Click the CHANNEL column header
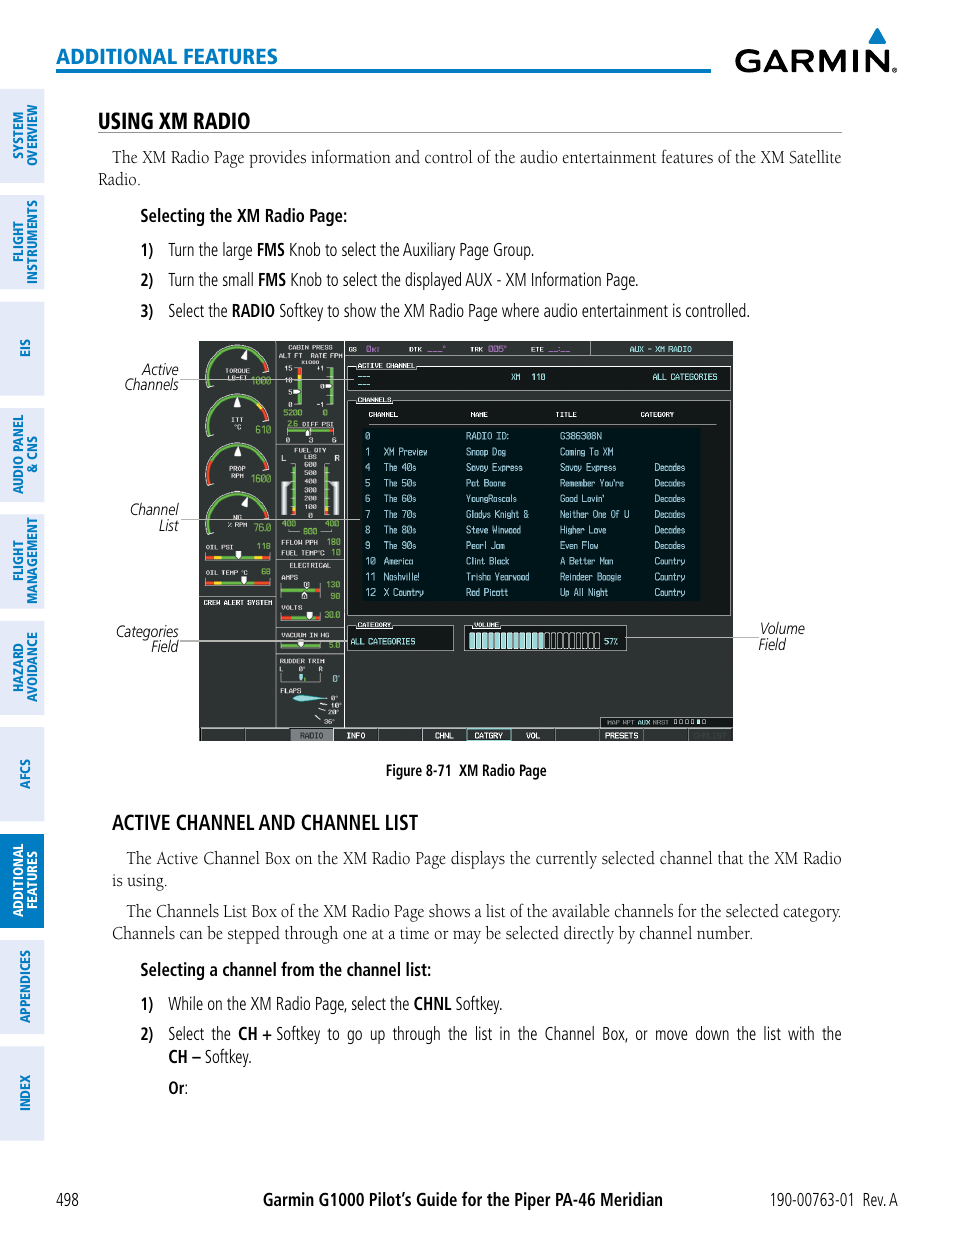Viewport: 954px width, 1235px height. pyautogui.click(x=383, y=414)
